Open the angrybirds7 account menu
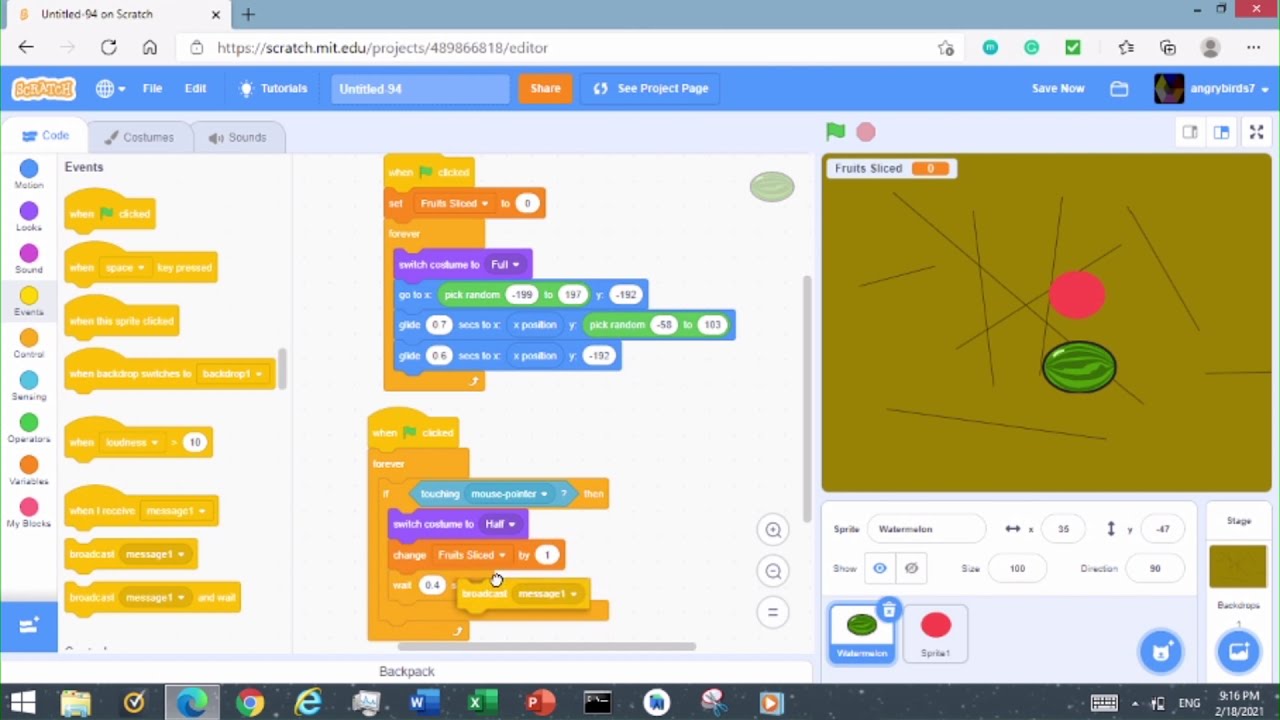The image size is (1280, 720). (x=1212, y=88)
